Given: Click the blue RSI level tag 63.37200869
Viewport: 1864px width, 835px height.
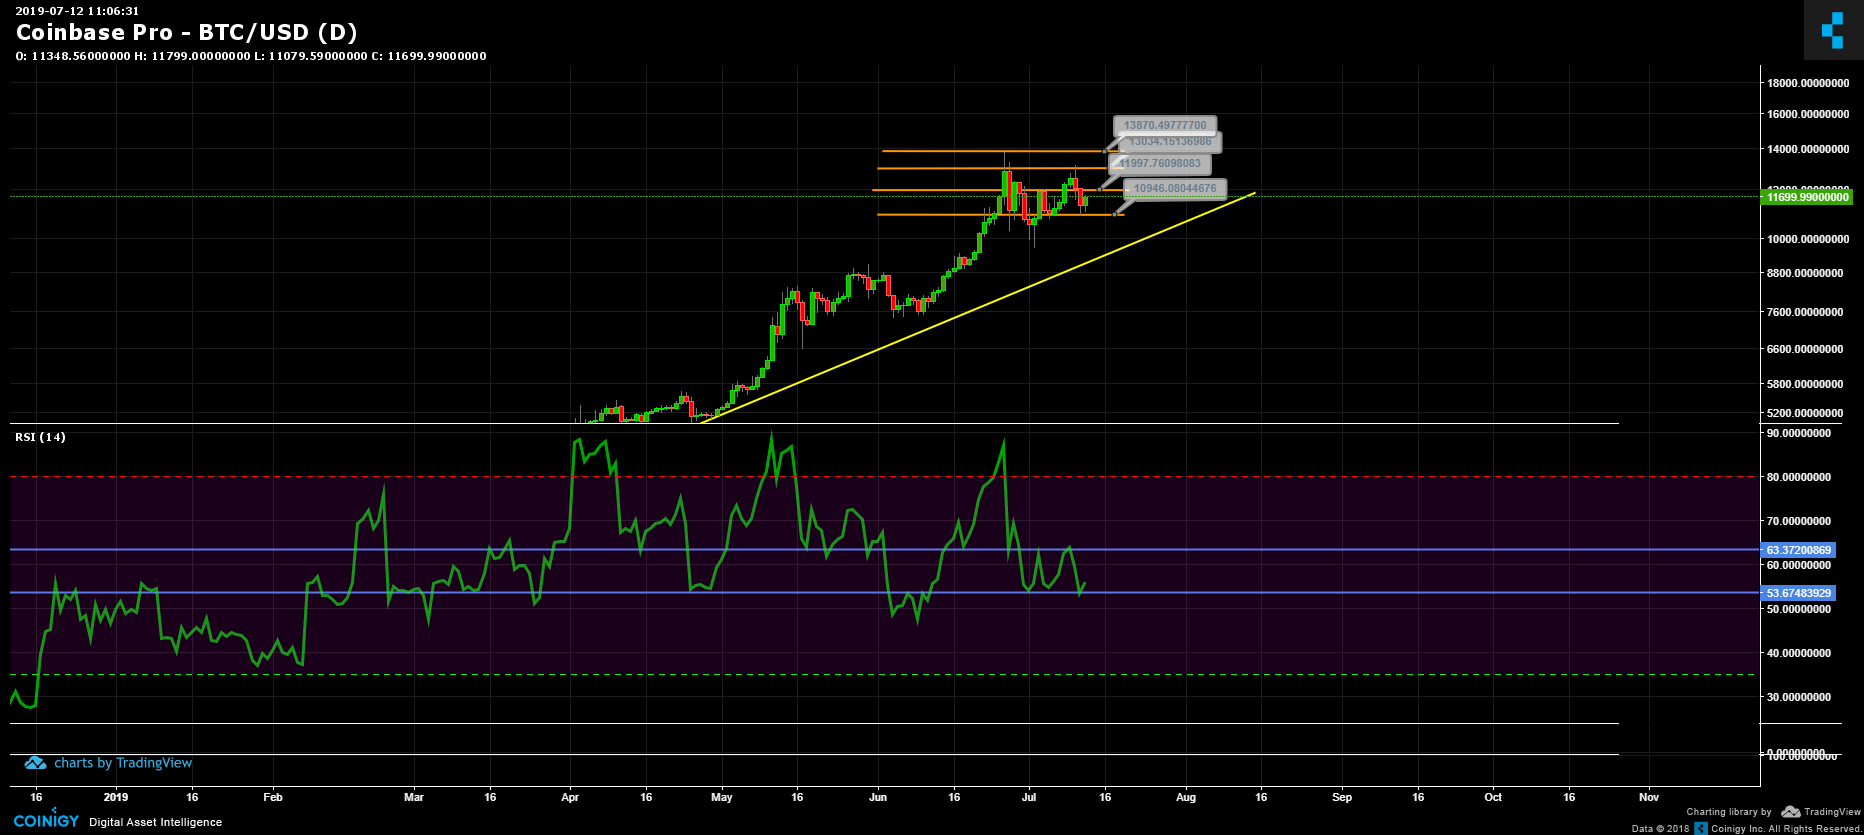Looking at the screenshot, I should (x=1798, y=550).
